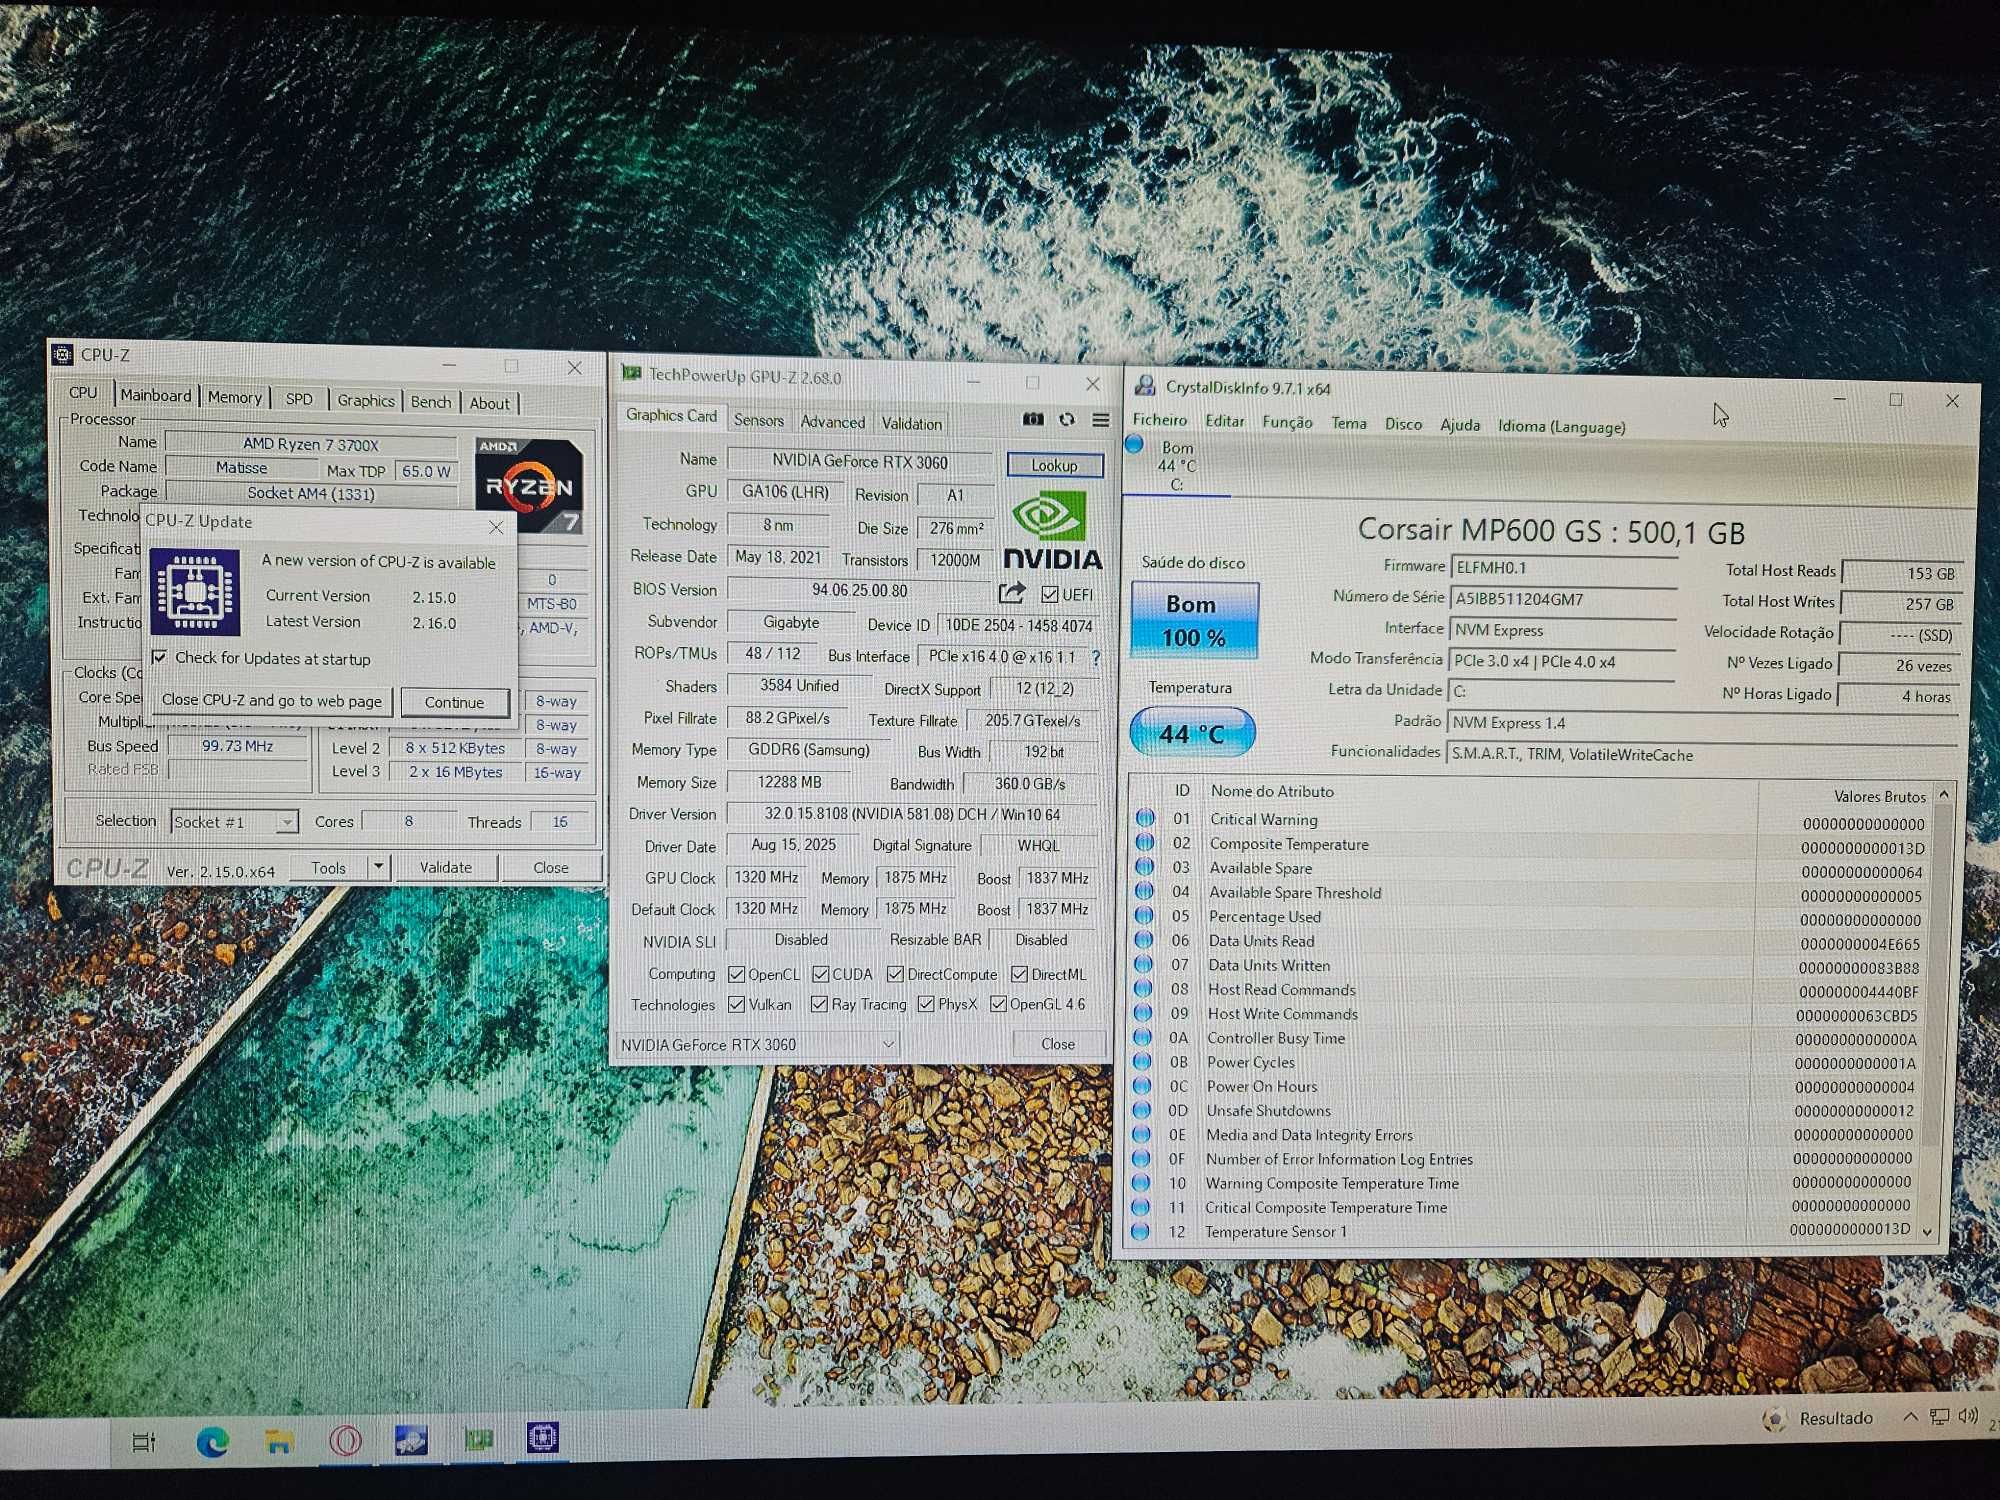Toggle Check for Updates at startup
The height and width of the screenshot is (1500, 2000).
coord(159,657)
